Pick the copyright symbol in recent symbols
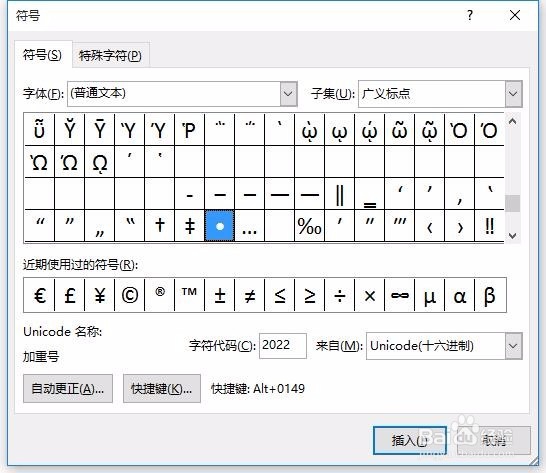546x473 pixels. click(130, 295)
